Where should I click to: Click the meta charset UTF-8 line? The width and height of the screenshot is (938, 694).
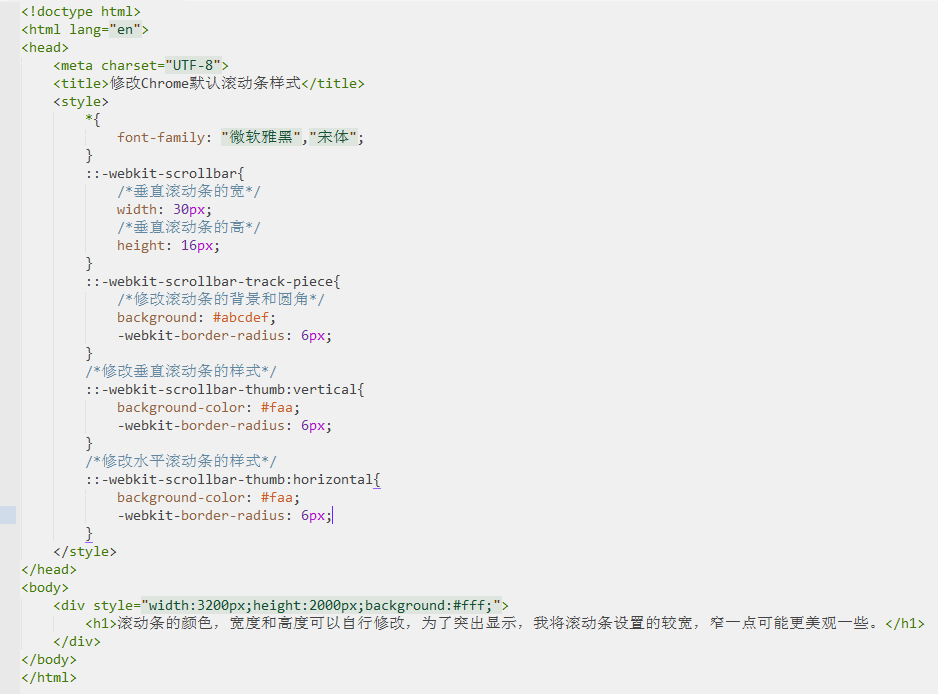(x=141, y=65)
